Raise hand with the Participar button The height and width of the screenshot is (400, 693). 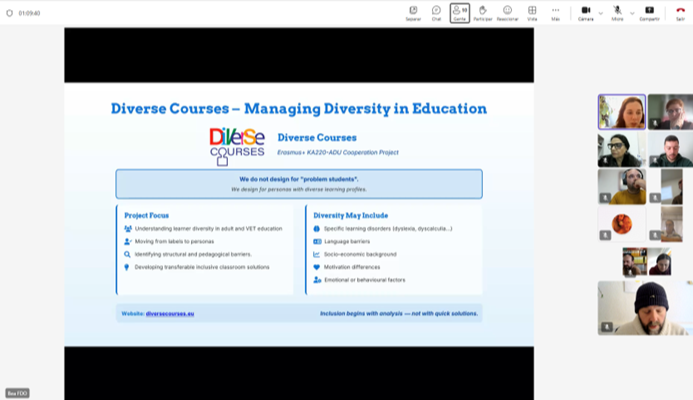(483, 13)
